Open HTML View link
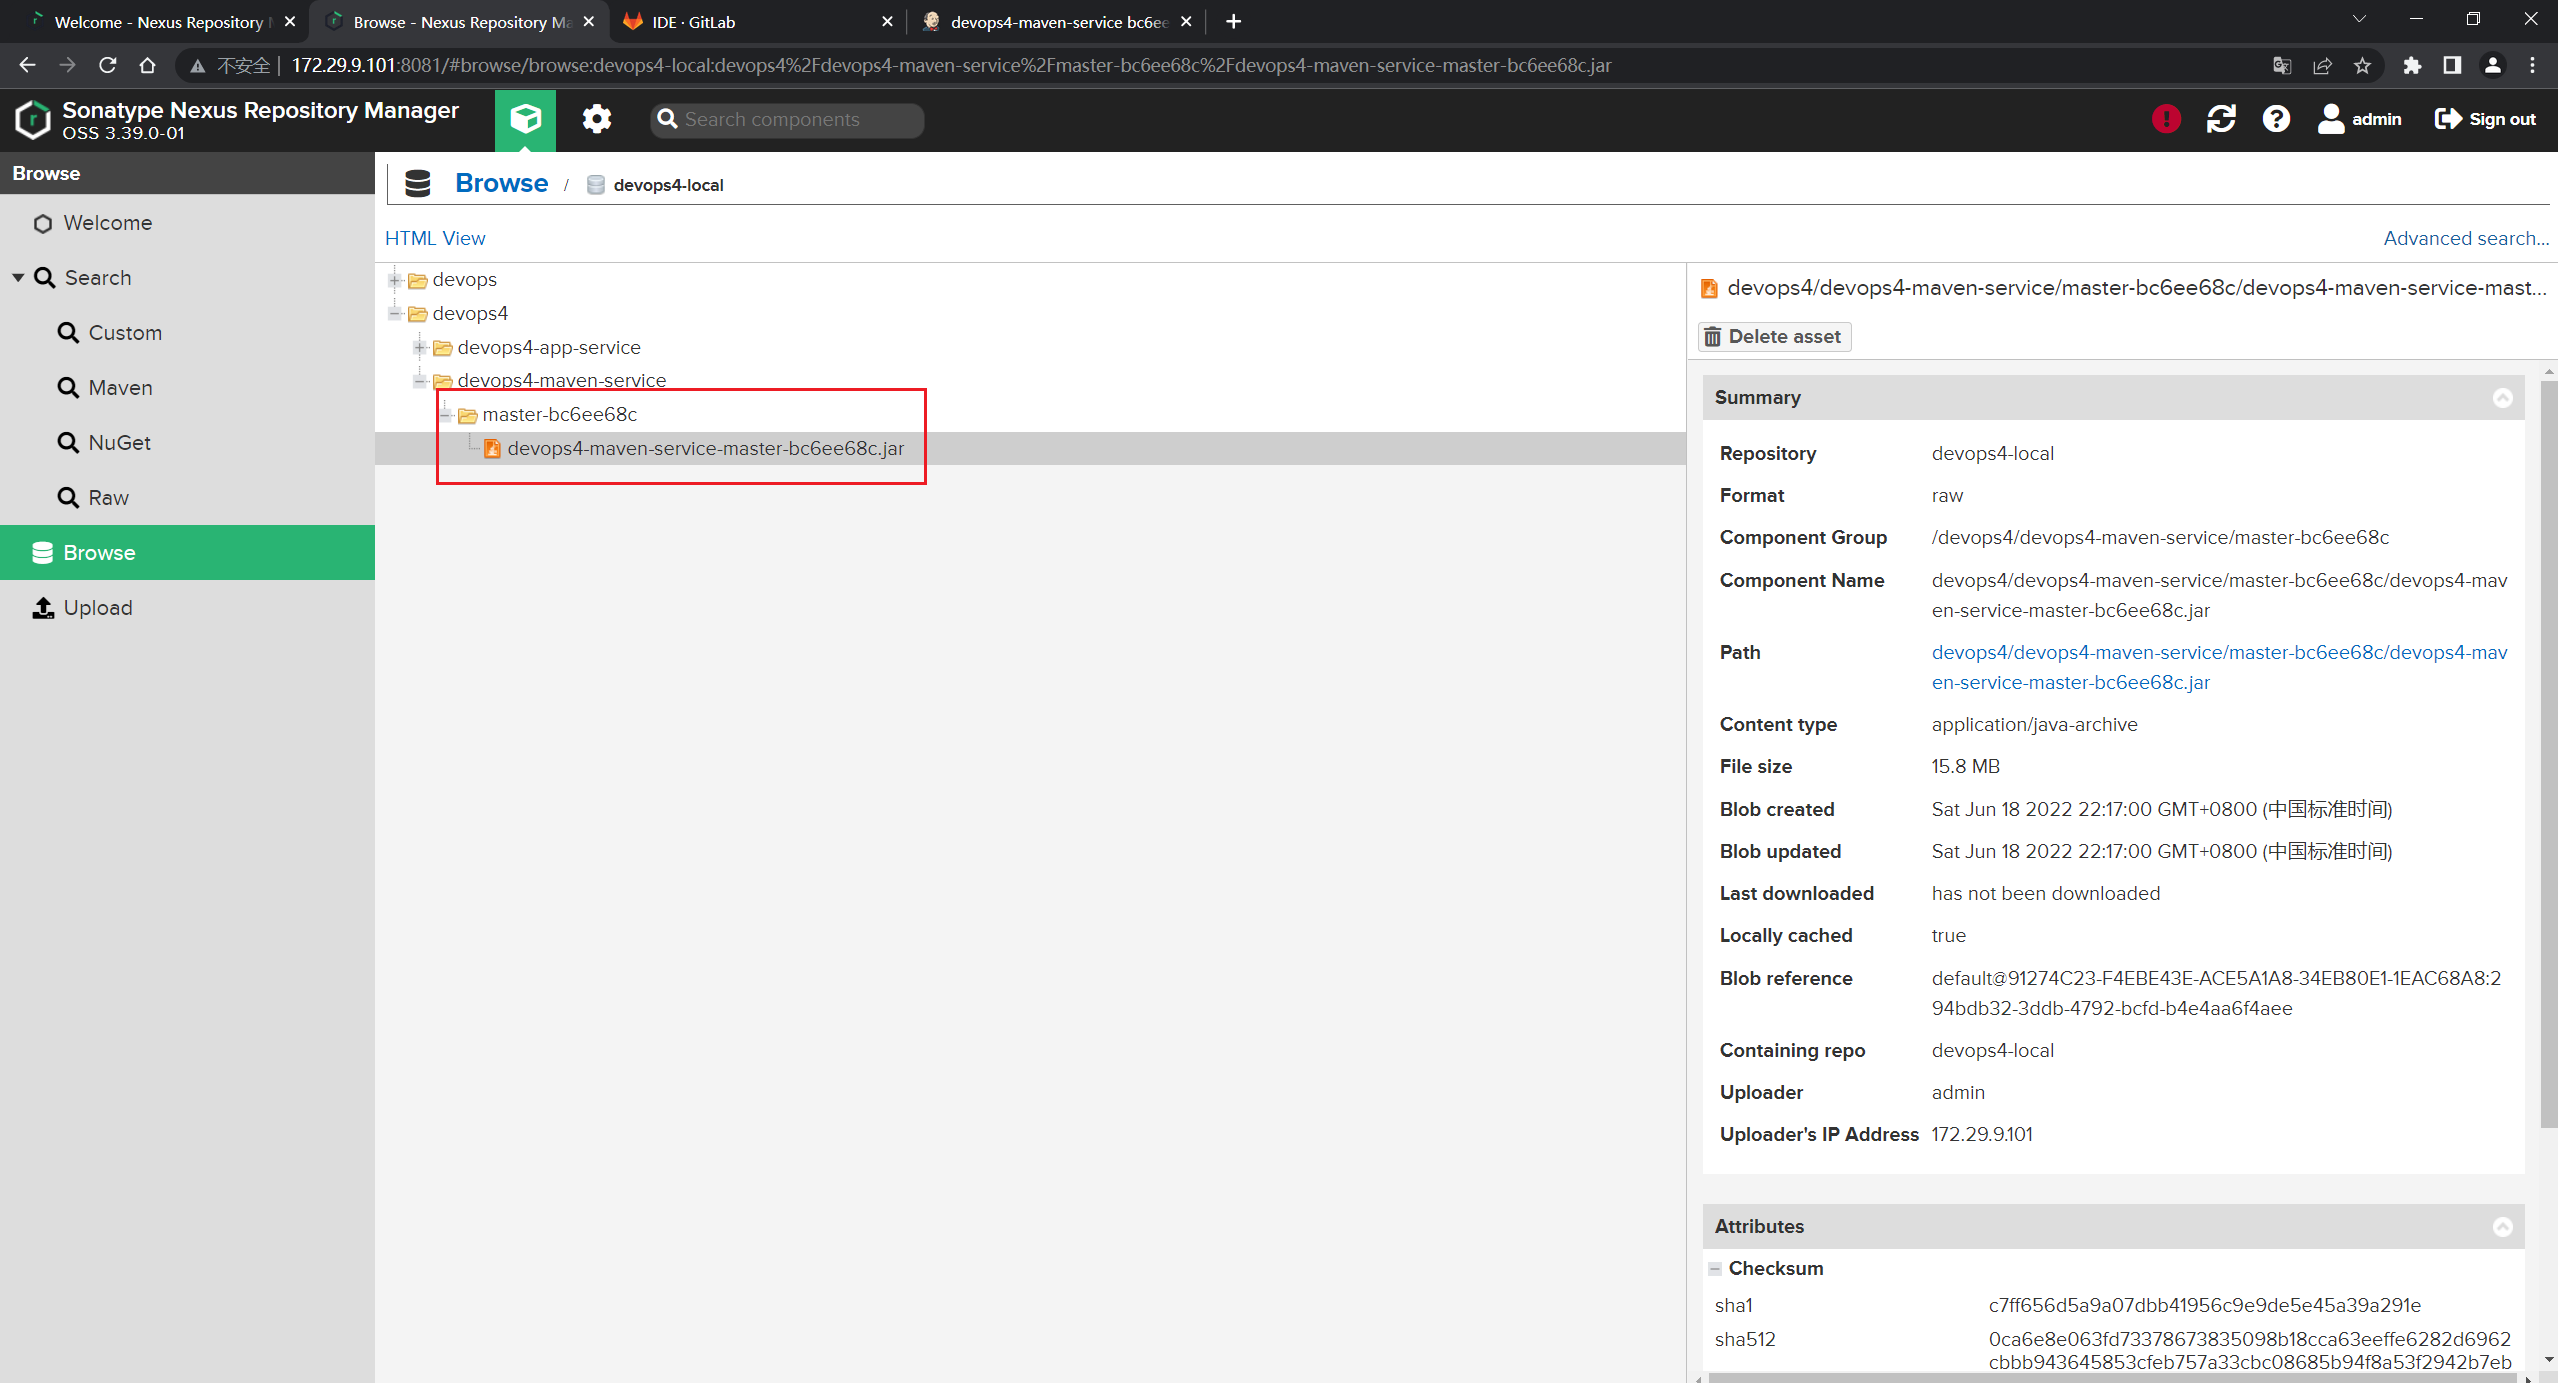Screen dimensions: 2558x1383 435,238
